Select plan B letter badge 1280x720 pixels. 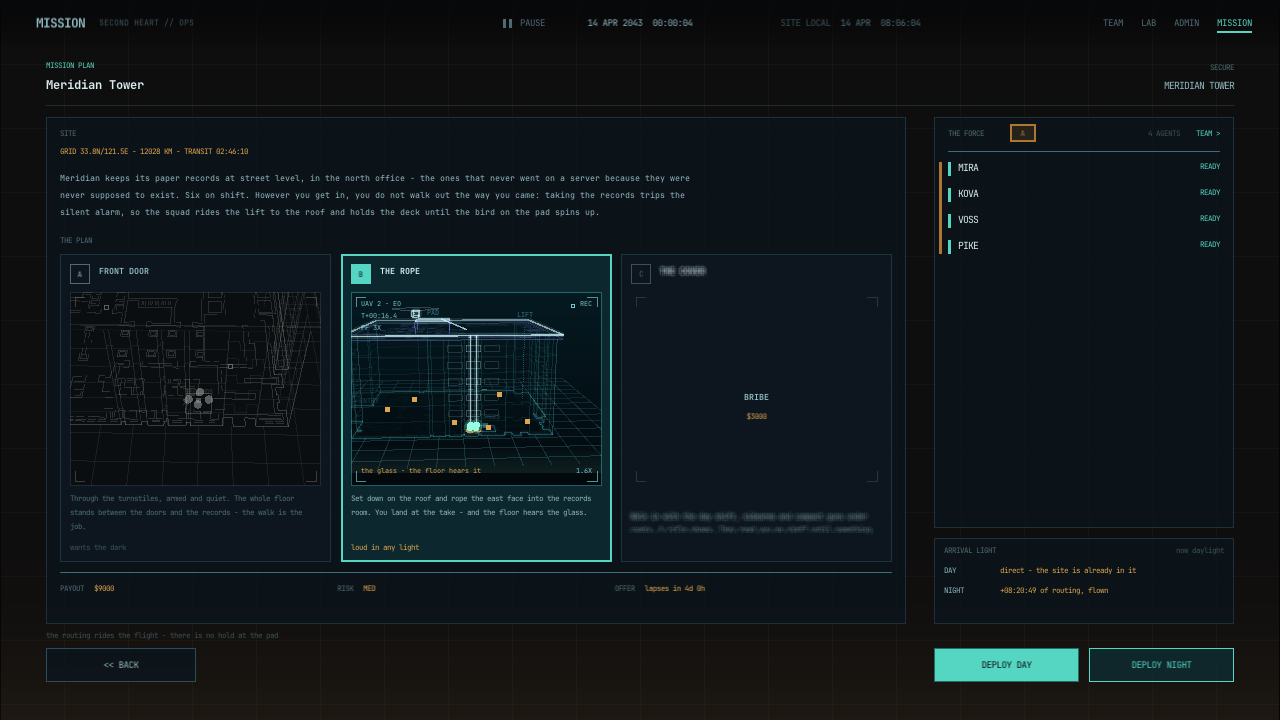pos(361,274)
